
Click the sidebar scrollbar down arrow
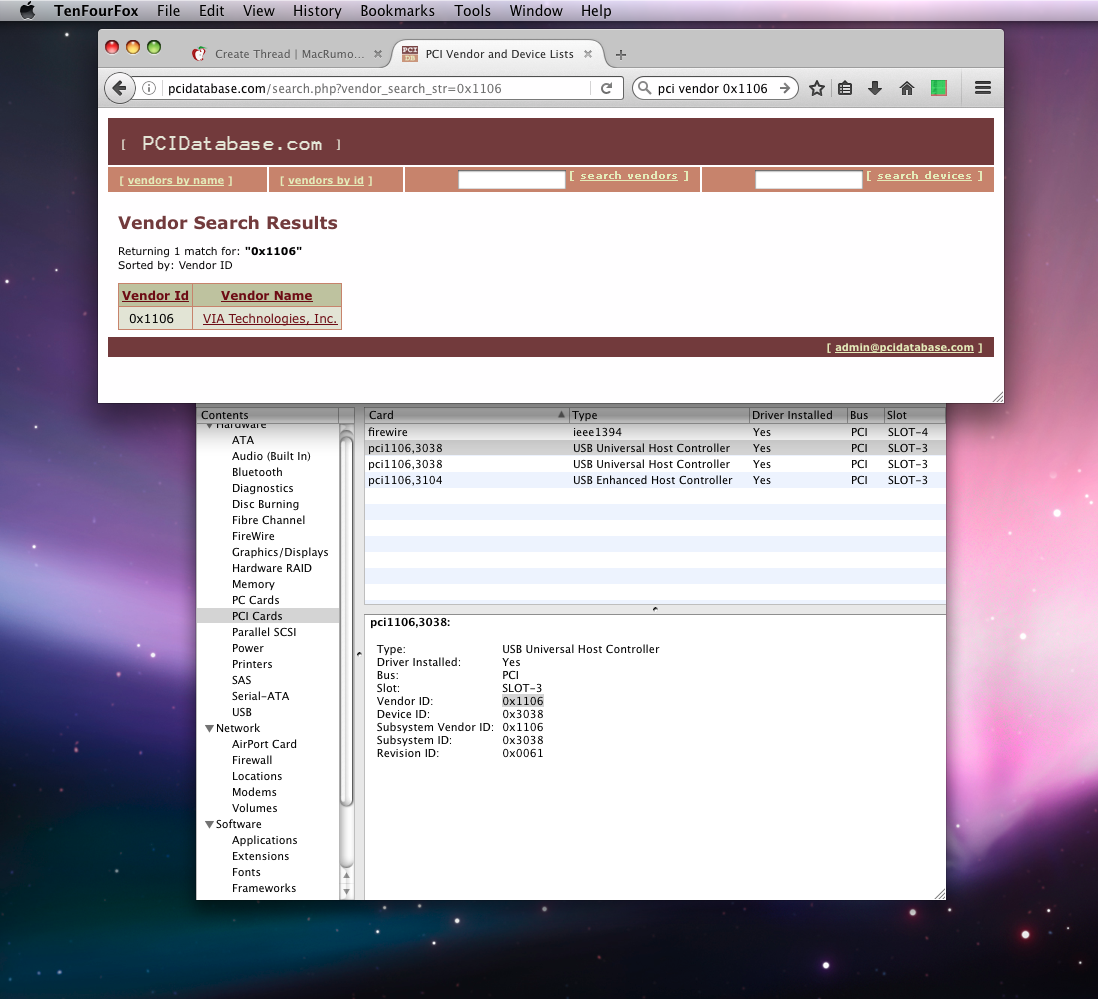coord(346,891)
